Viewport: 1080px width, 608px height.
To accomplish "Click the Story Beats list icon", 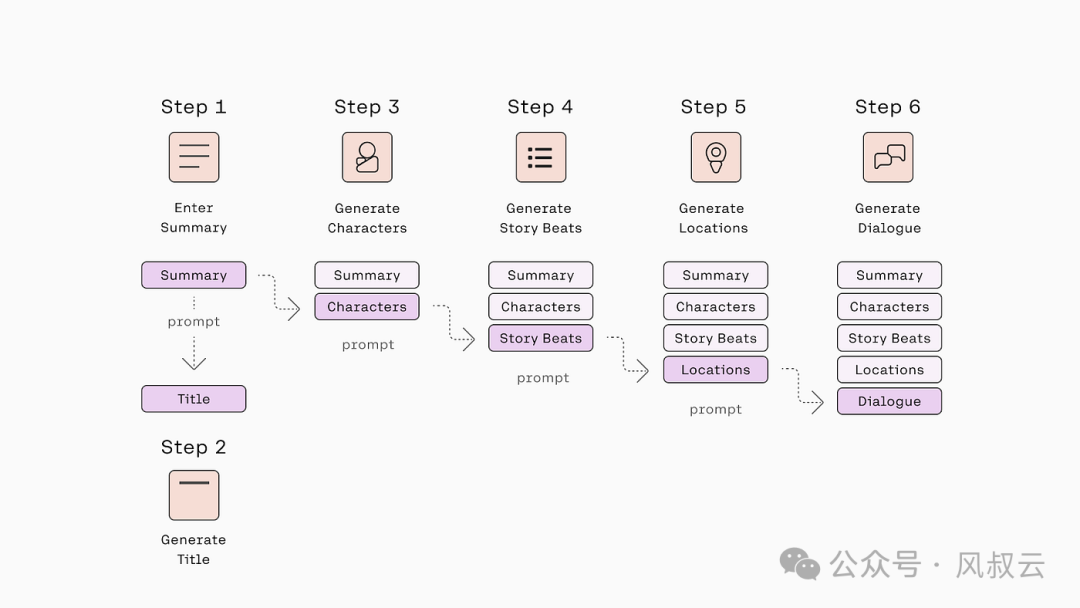I will point(540,157).
